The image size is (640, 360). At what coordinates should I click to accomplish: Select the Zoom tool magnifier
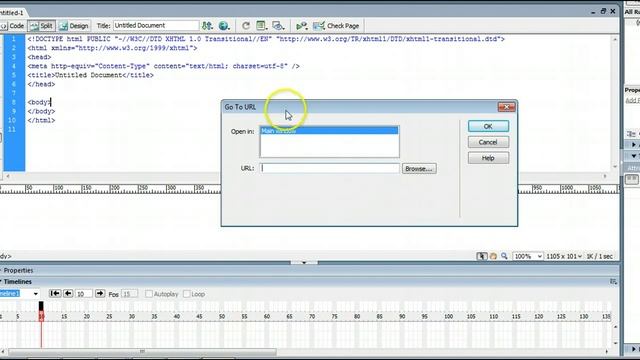[504, 256]
